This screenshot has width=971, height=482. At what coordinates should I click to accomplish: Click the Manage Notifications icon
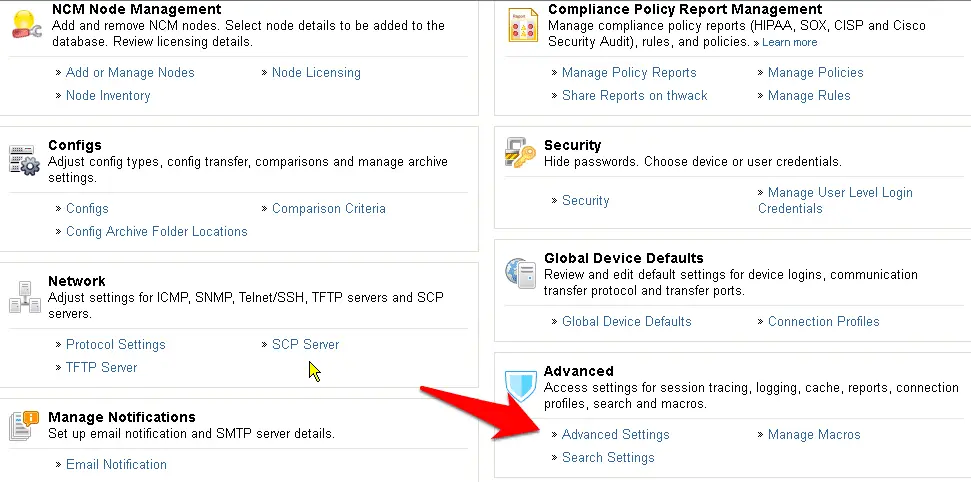click(25, 426)
